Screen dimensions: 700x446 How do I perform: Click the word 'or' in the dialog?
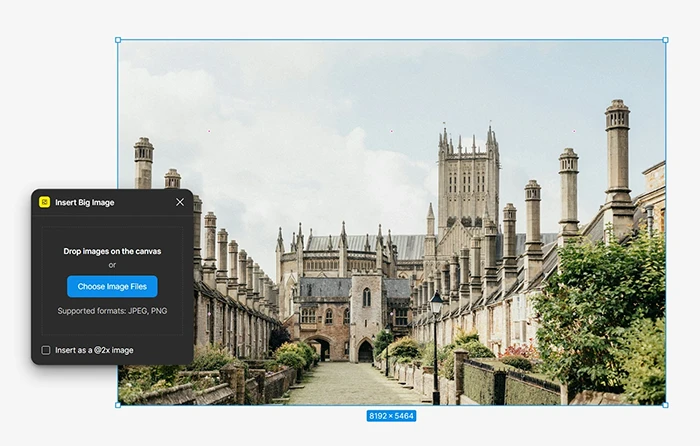click(112, 265)
